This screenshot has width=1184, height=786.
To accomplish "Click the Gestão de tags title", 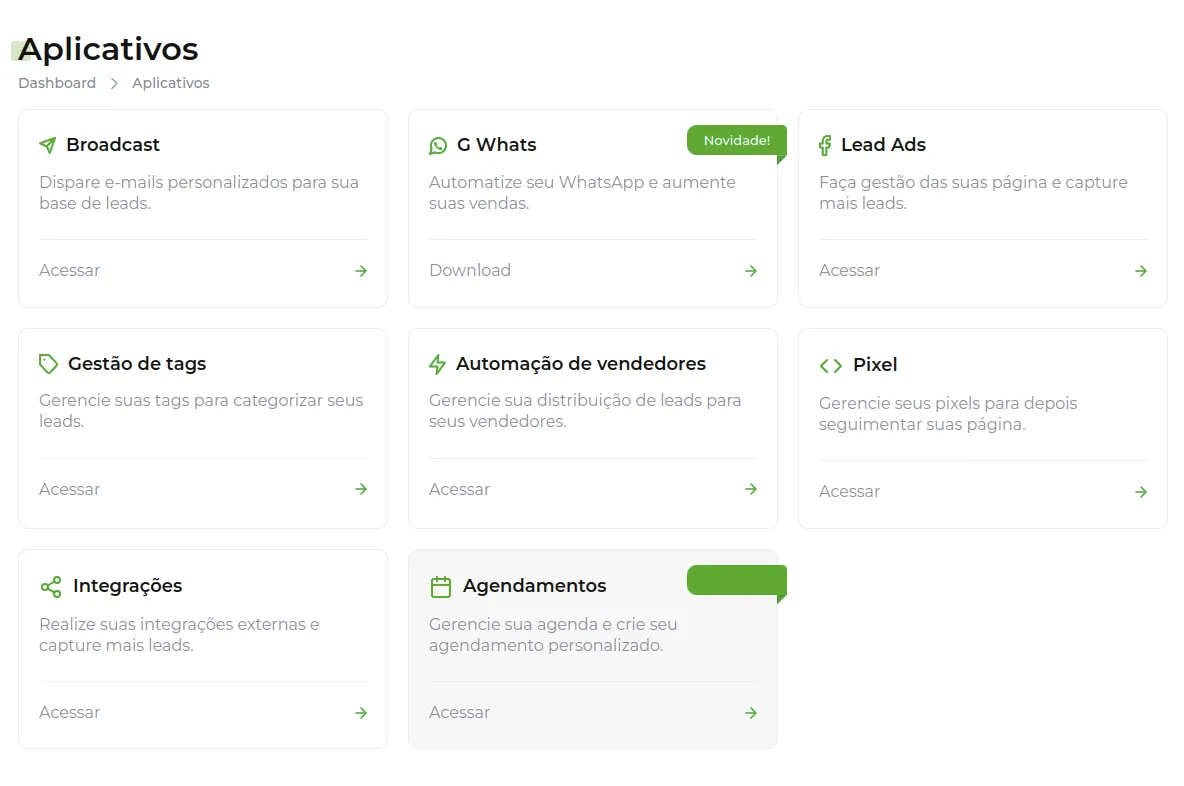I will pos(137,364).
